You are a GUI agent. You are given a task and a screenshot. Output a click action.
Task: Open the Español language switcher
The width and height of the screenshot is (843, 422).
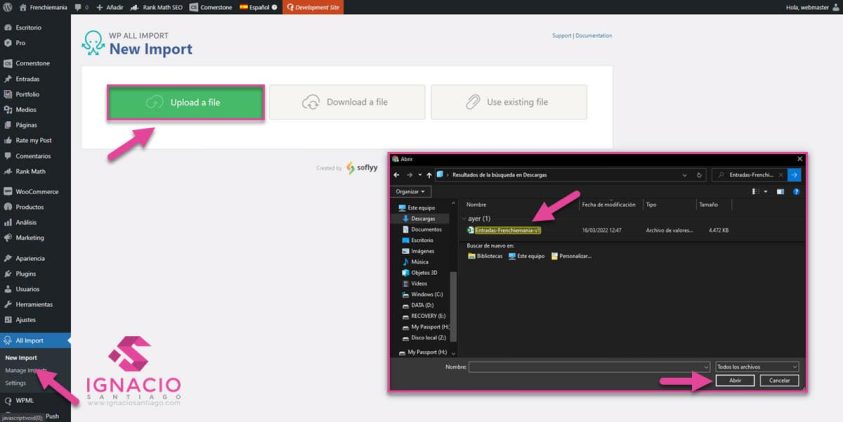(x=259, y=8)
